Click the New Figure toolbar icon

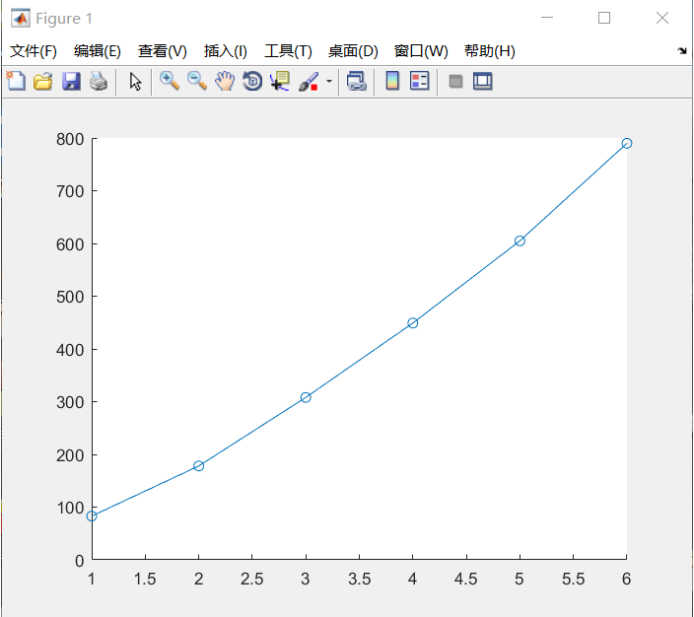coord(16,81)
